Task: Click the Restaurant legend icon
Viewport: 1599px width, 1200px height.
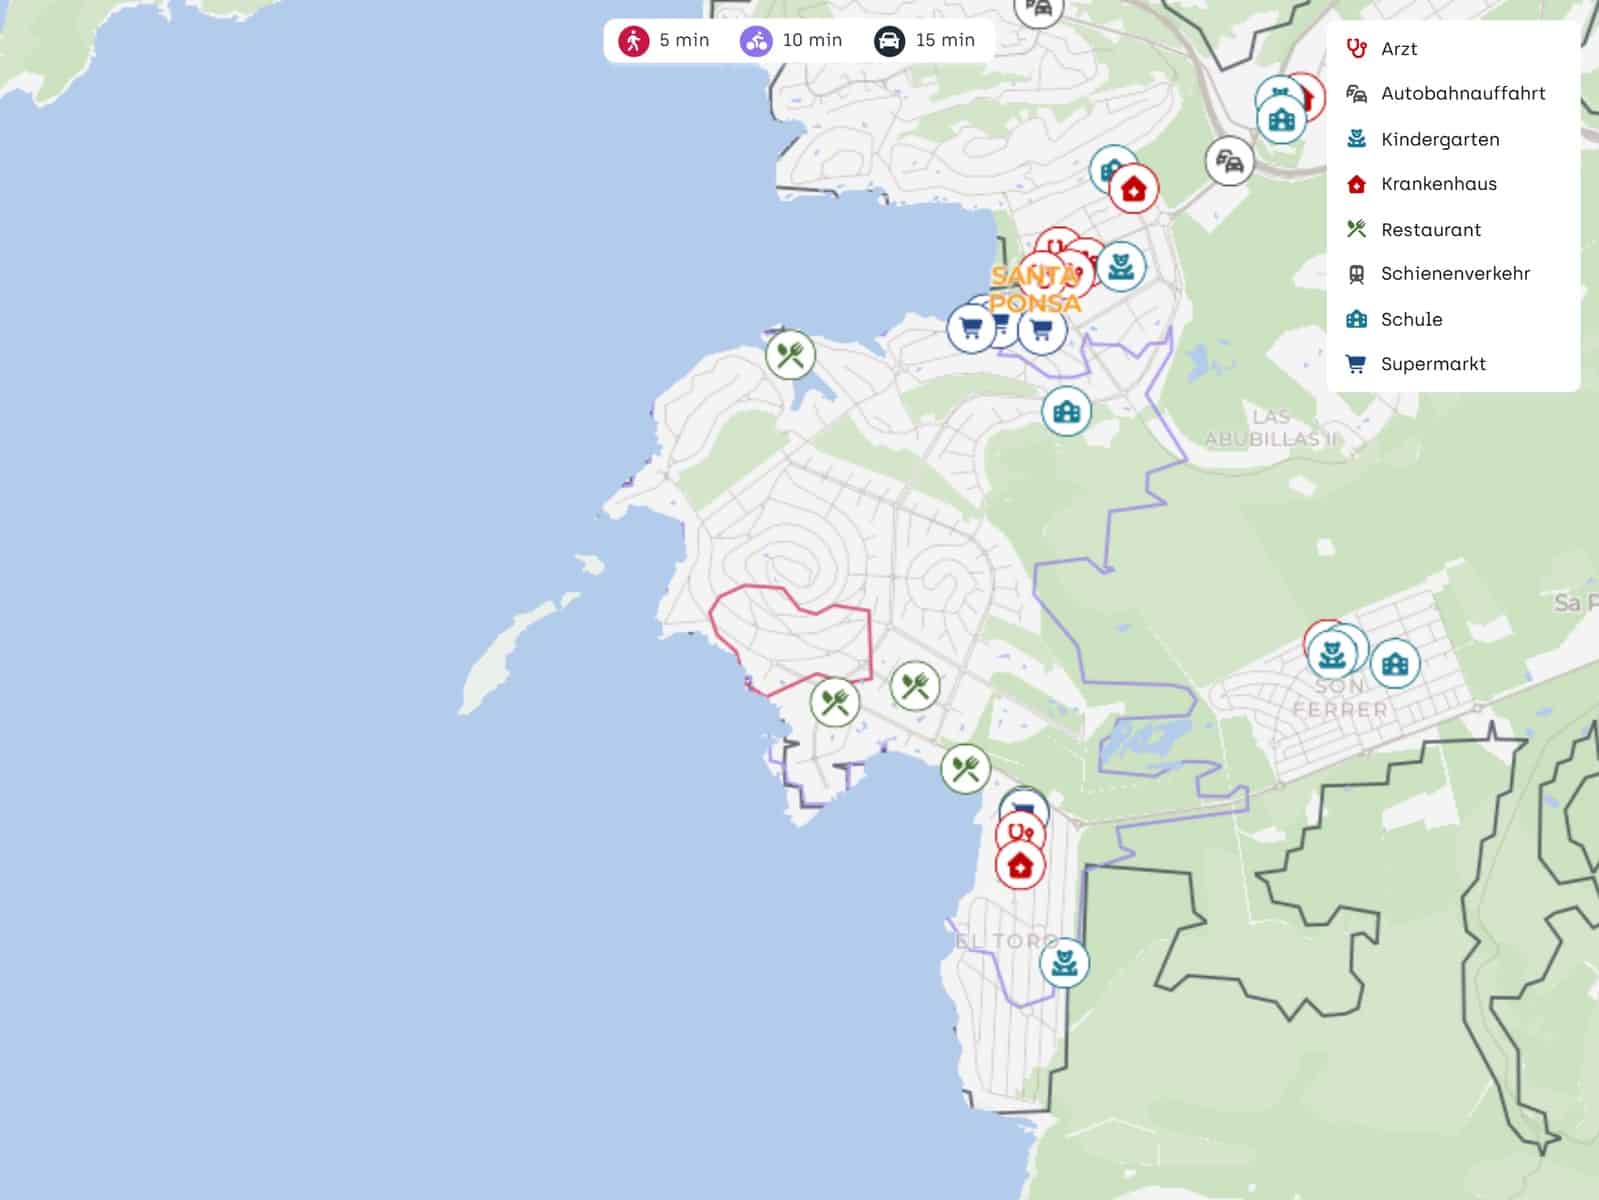Action: pyautogui.click(x=1356, y=229)
